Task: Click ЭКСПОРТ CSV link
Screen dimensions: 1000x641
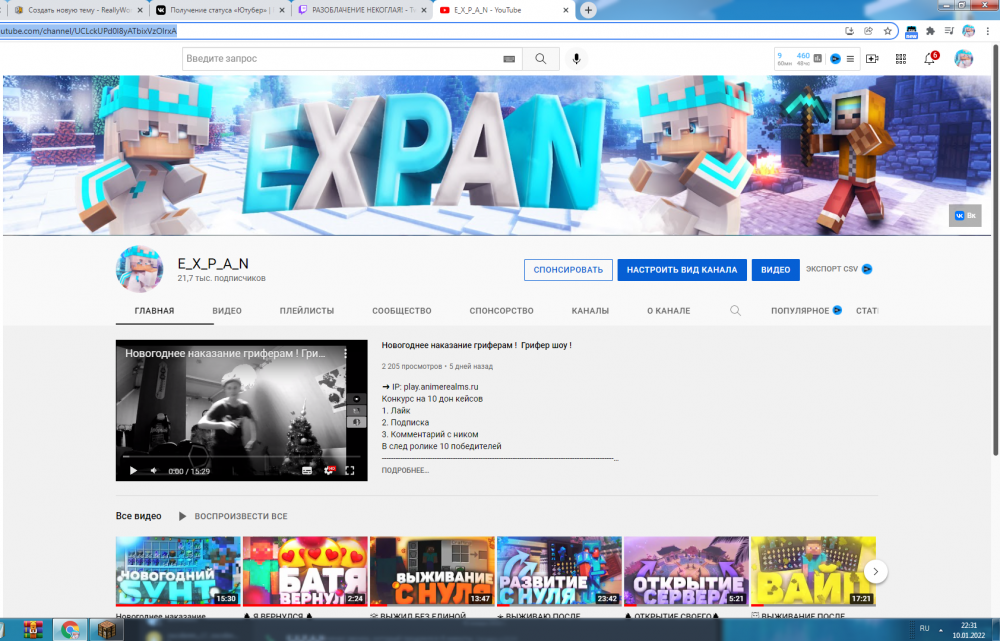Action: pyautogui.click(x=838, y=269)
